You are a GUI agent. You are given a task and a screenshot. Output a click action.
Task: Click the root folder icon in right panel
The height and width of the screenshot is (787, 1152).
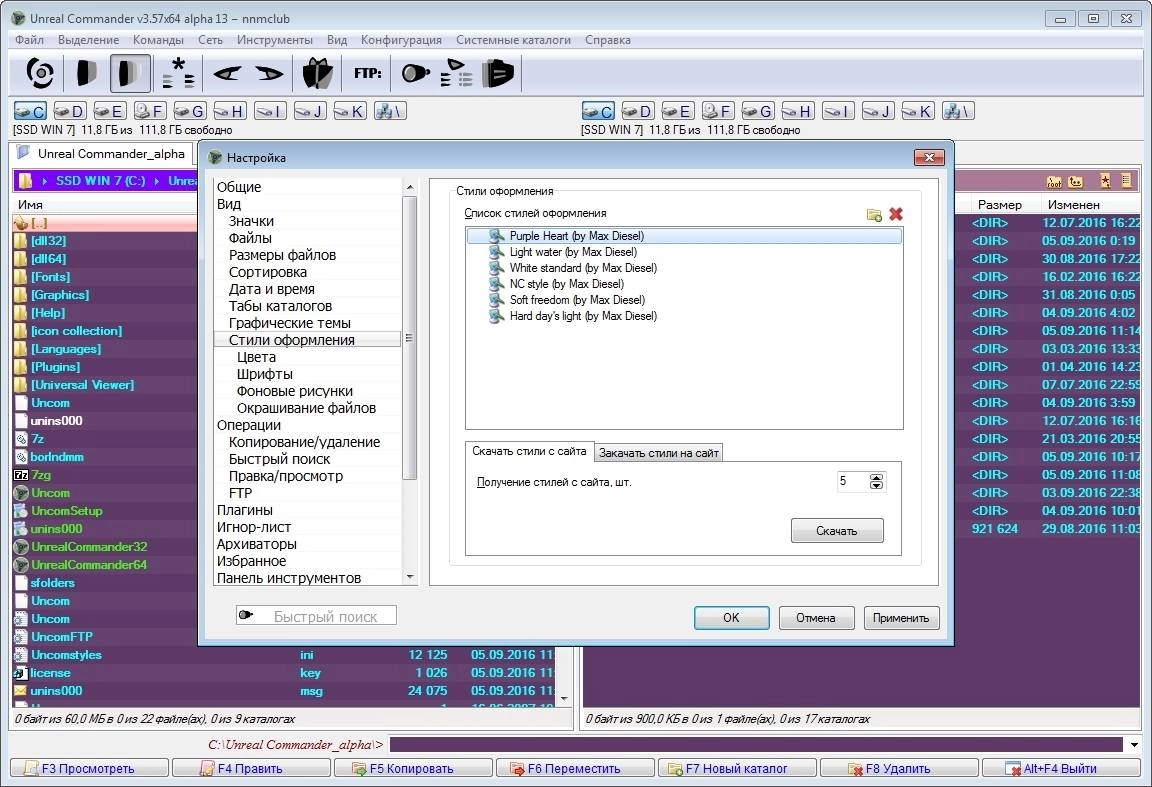pyautogui.click(x=1054, y=181)
